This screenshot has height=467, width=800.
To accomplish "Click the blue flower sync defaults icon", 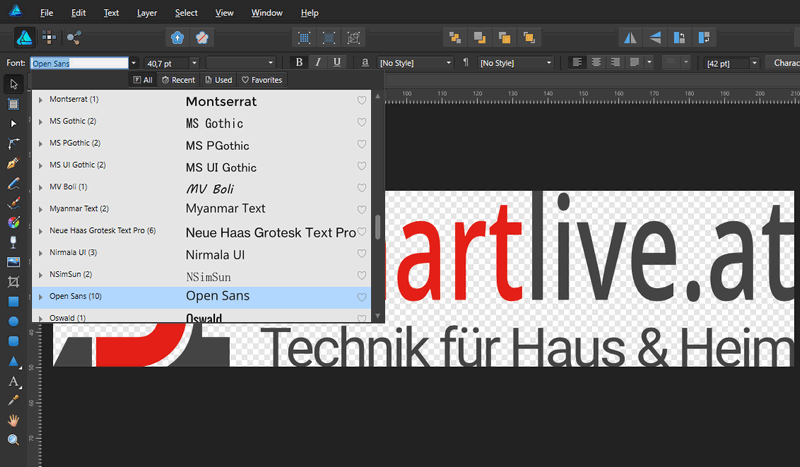I will (x=177, y=37).
